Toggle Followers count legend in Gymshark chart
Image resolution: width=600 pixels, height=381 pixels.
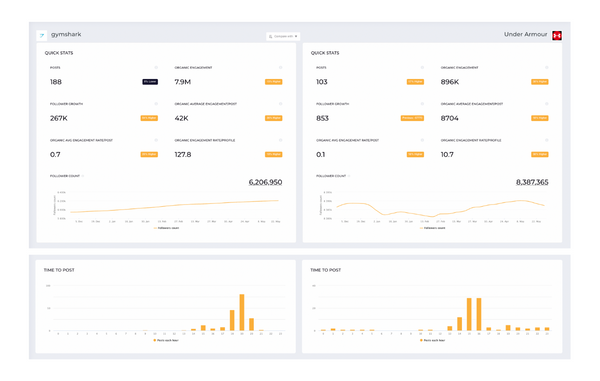166,228
